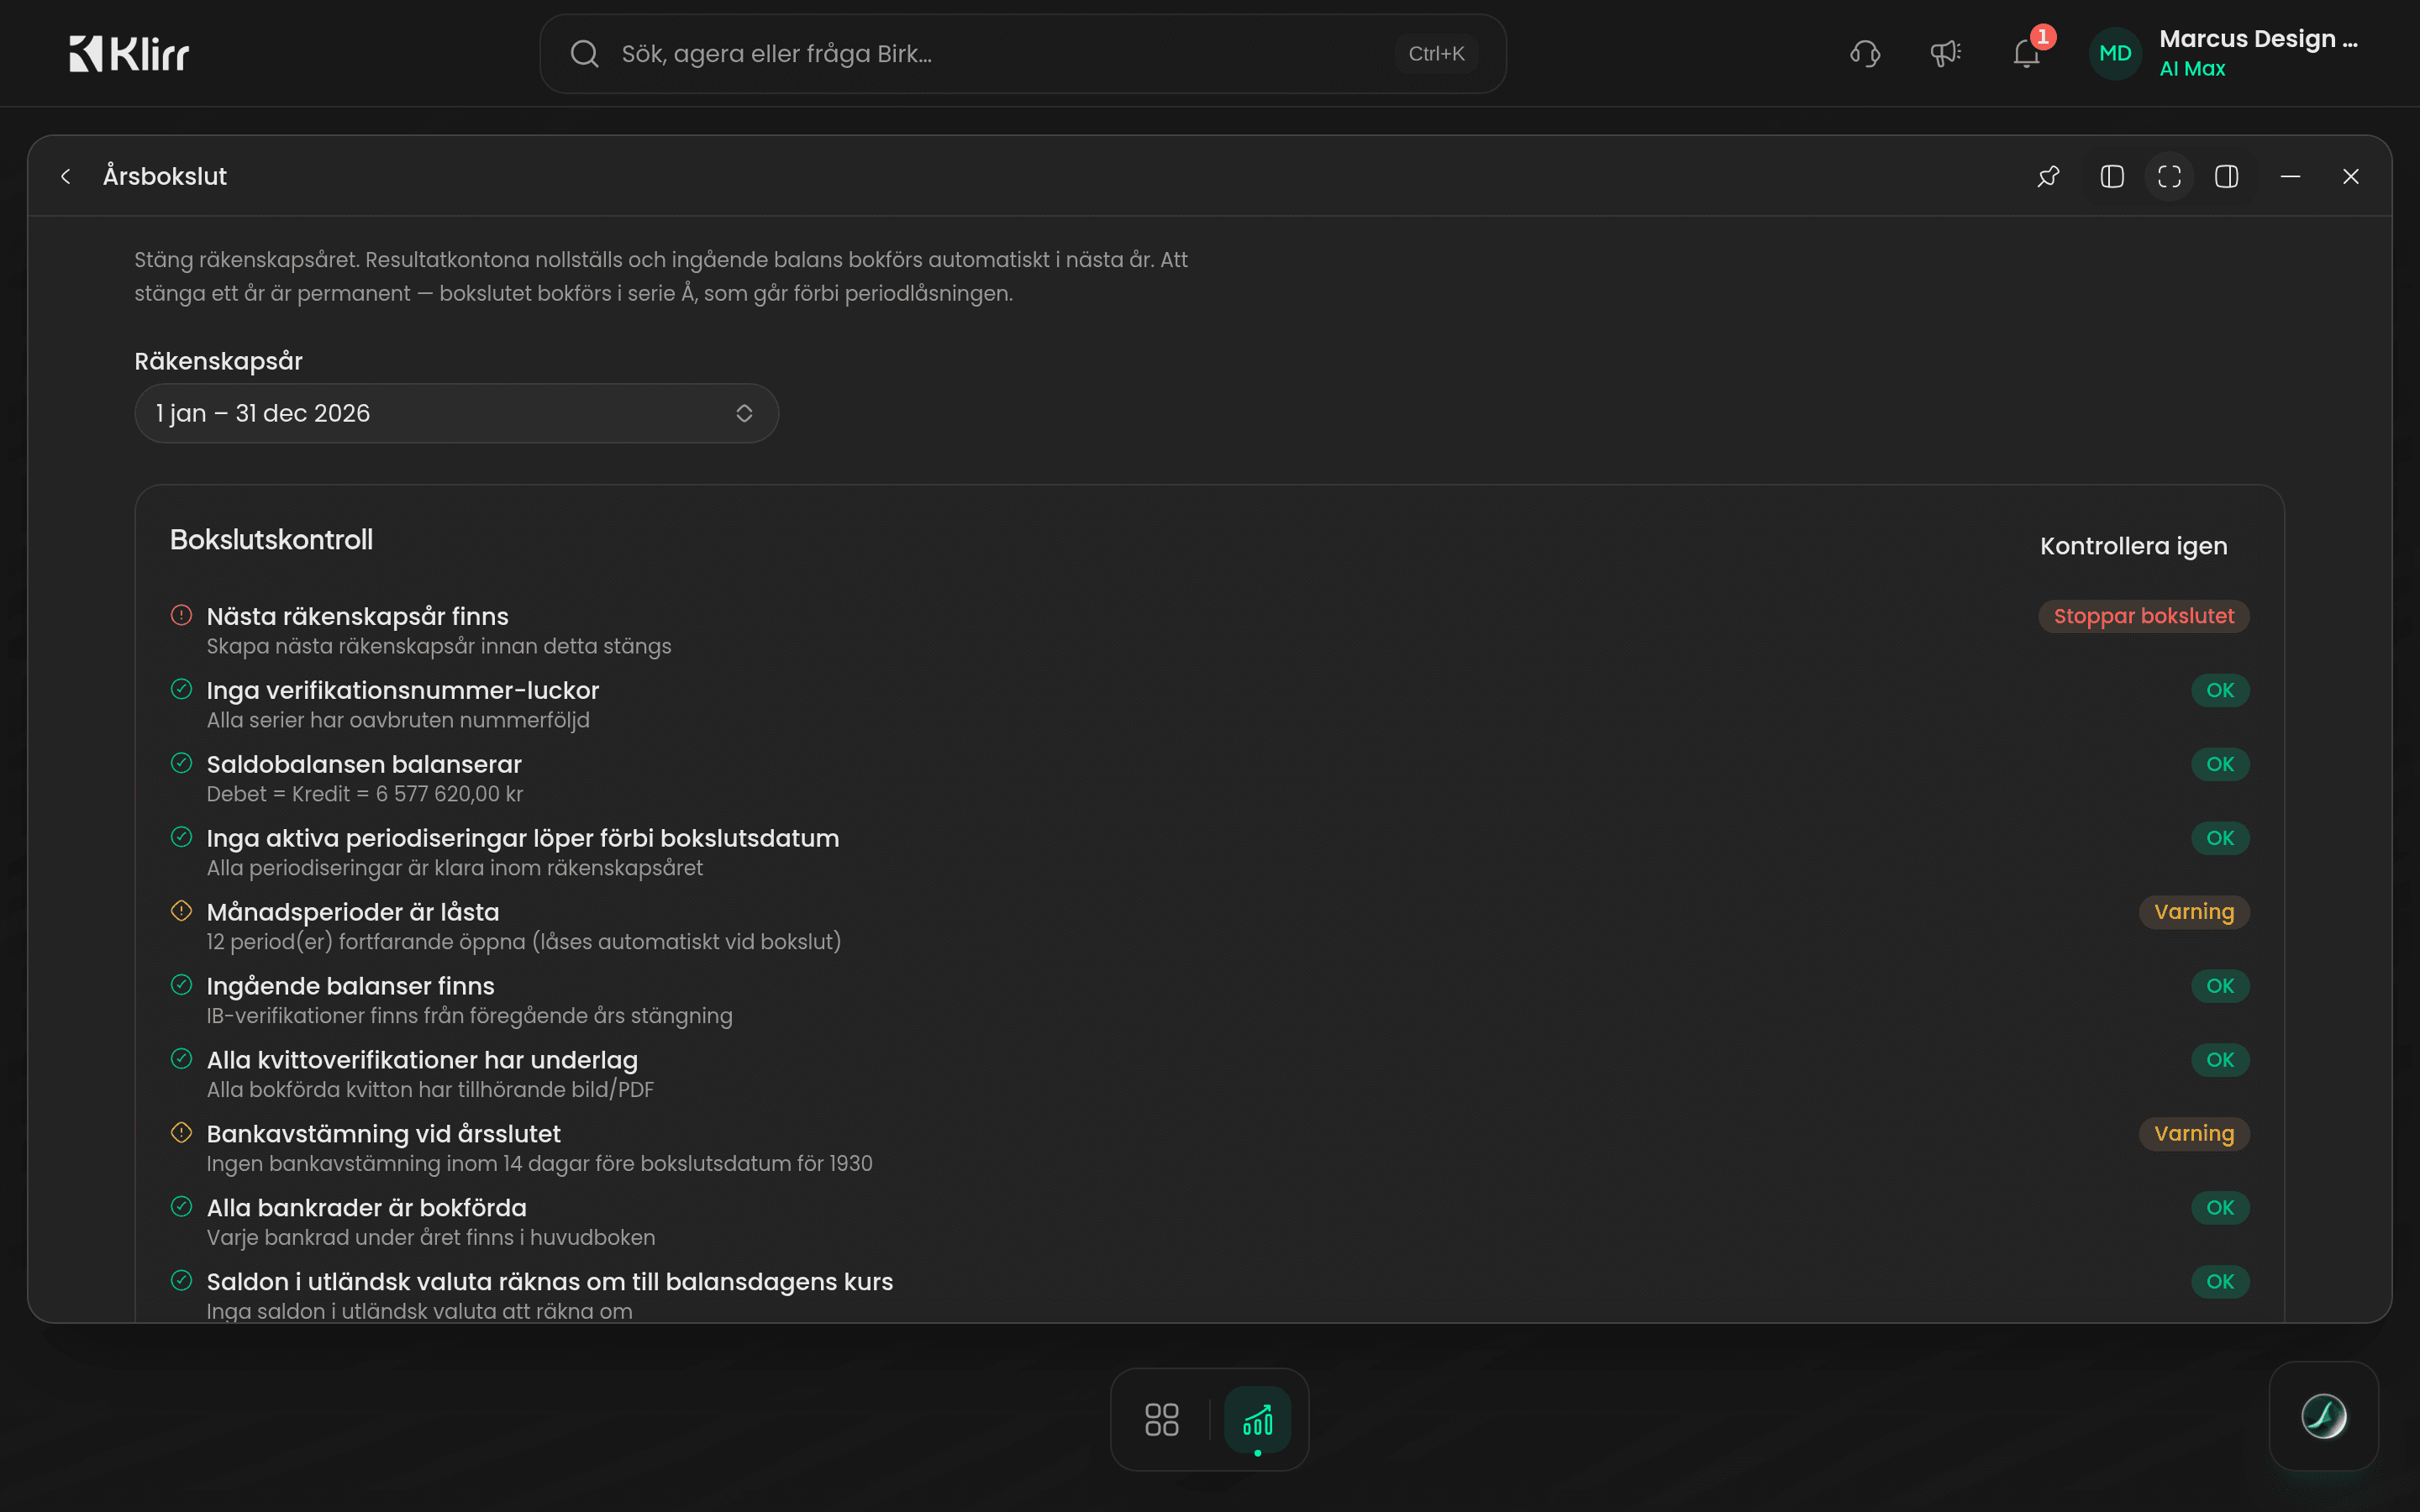Click the warning icon beside Månadsperioder är låsta

point(181,911)
